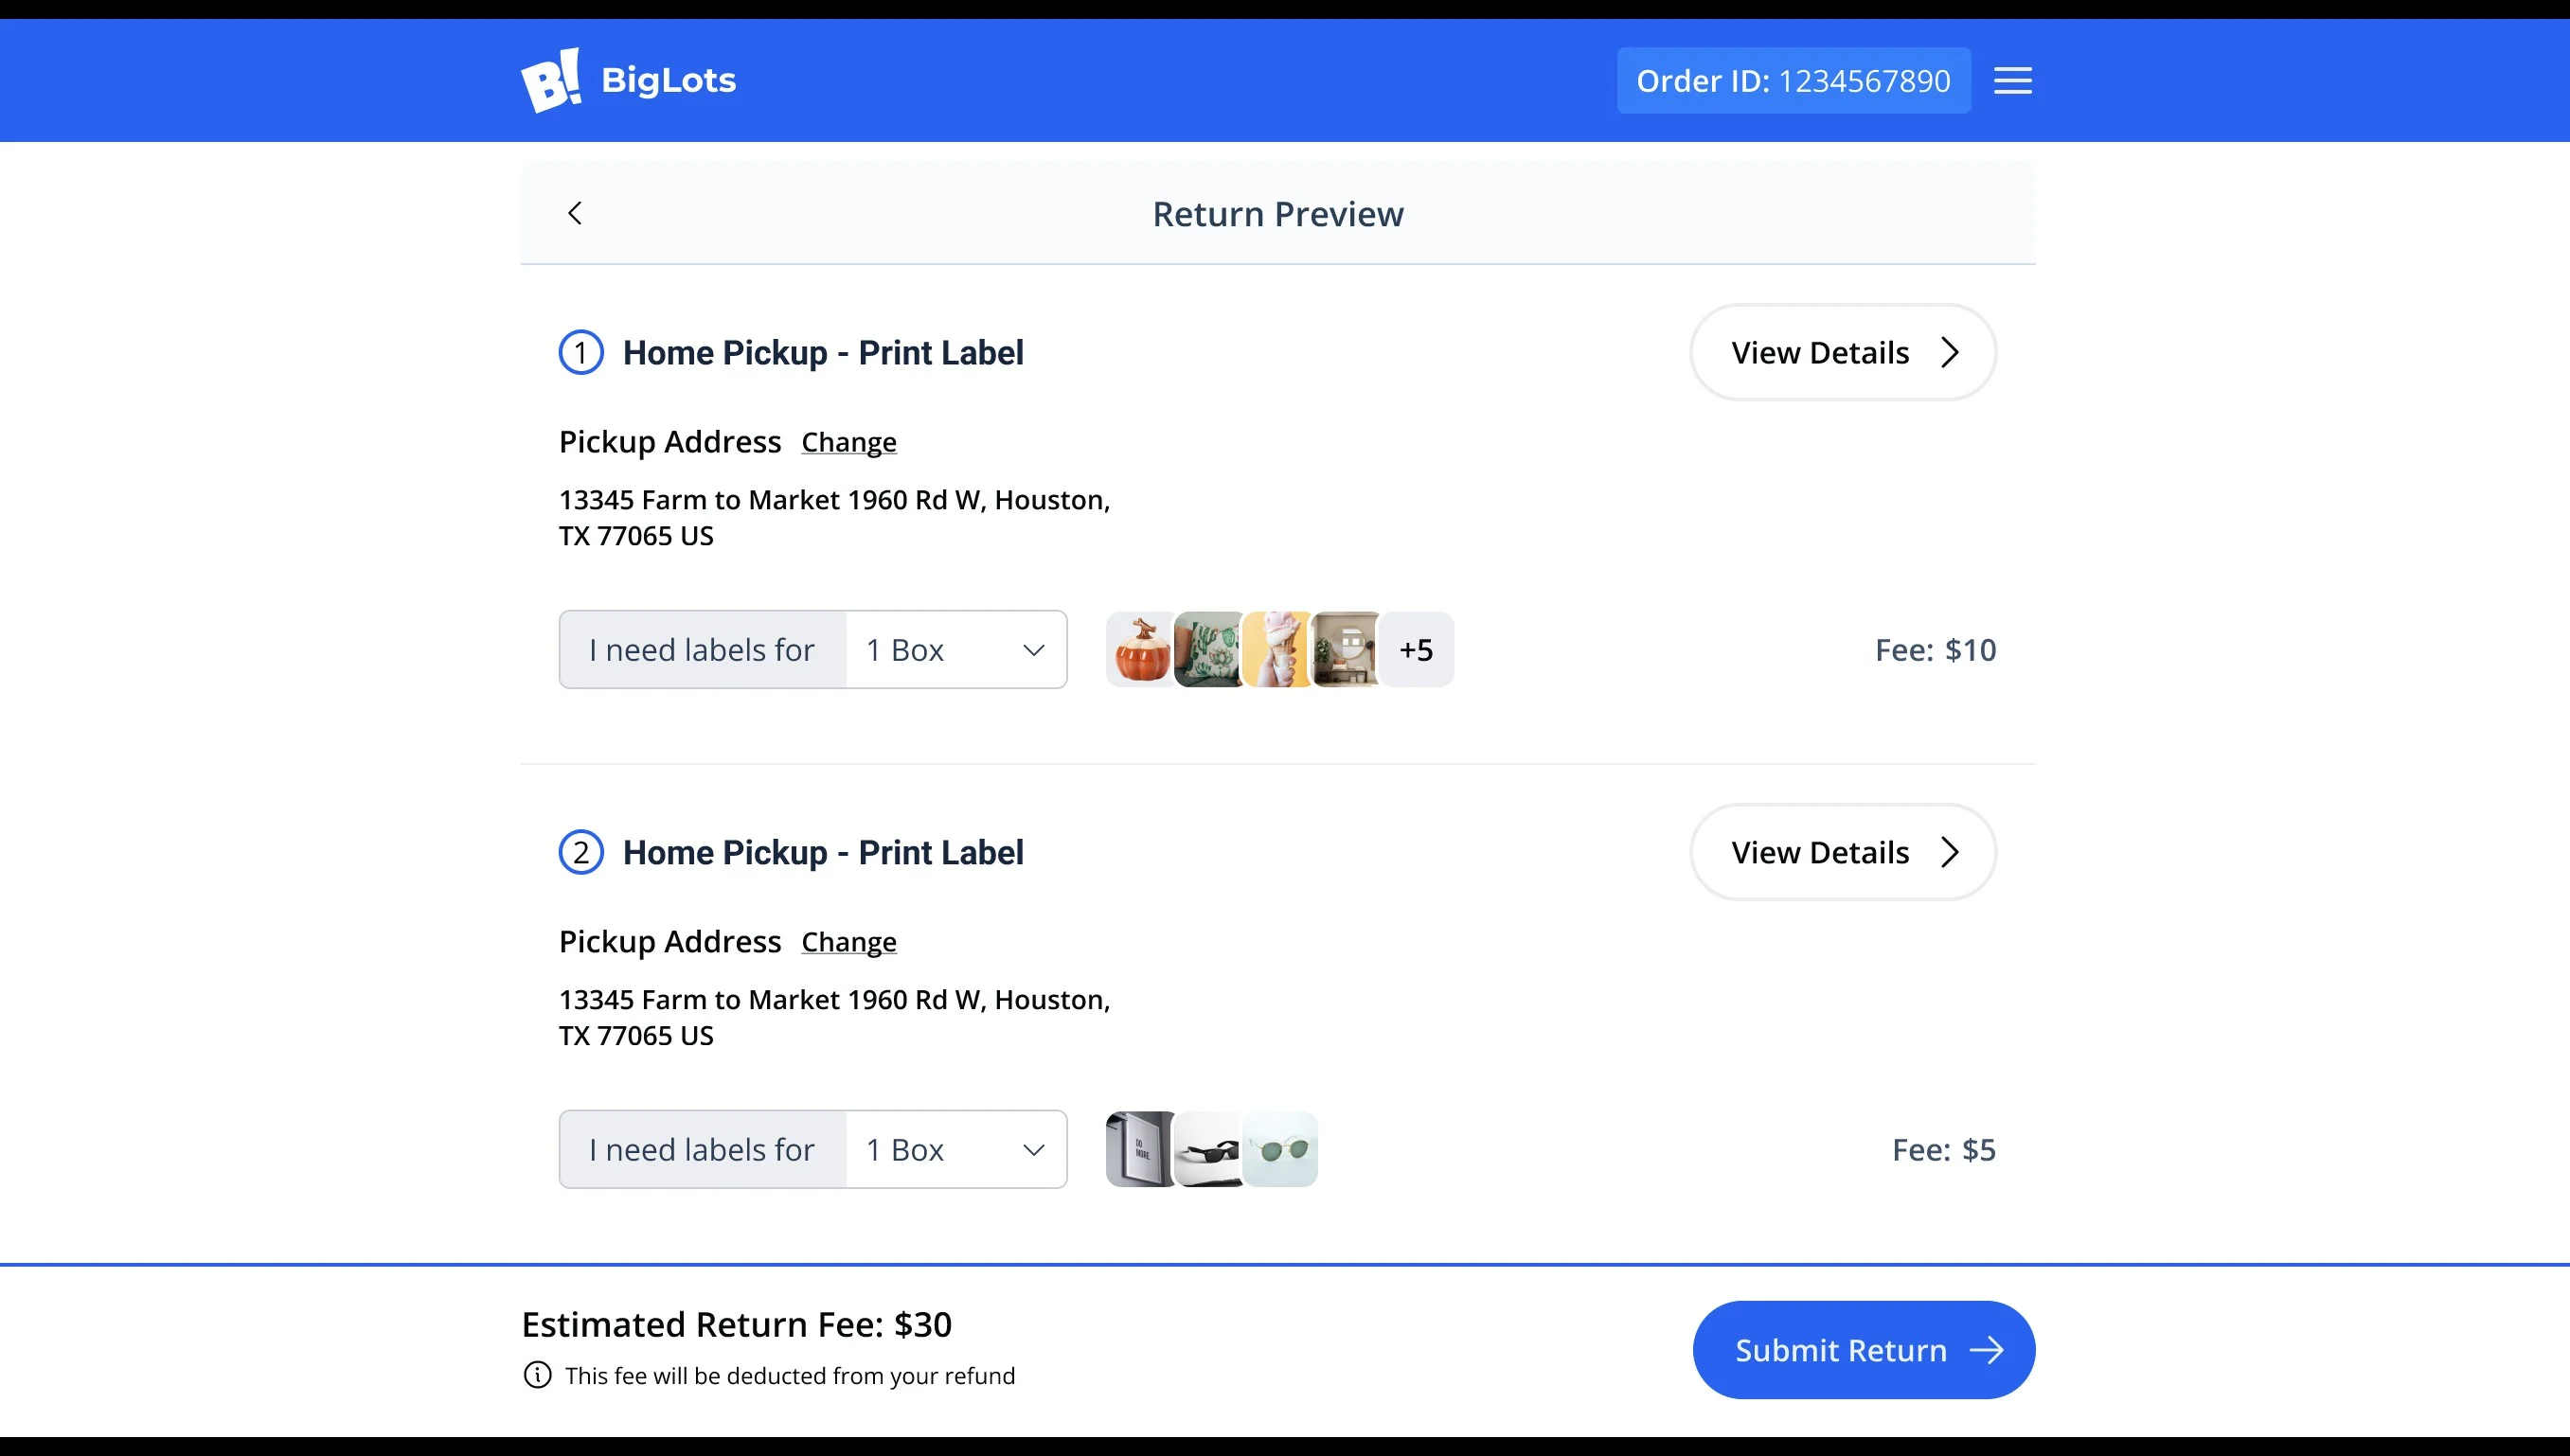The image size is (2570, 1456).
Task: Click second Home Pickup - Print Label heading
Action: click(x=823, y=852)
